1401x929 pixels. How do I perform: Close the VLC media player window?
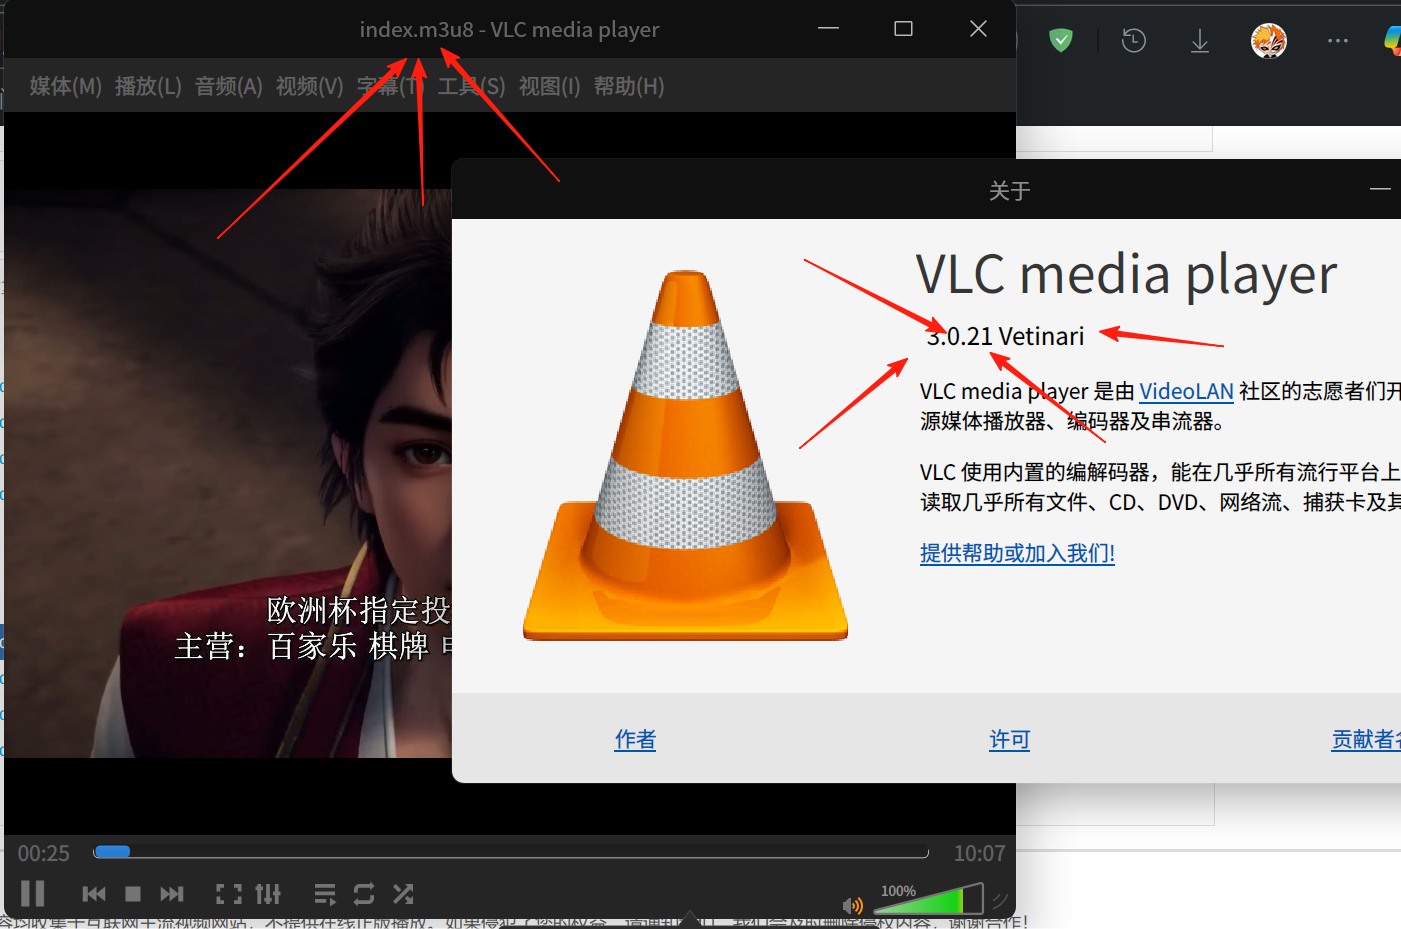pyautogui.click(x=978, y=29)
